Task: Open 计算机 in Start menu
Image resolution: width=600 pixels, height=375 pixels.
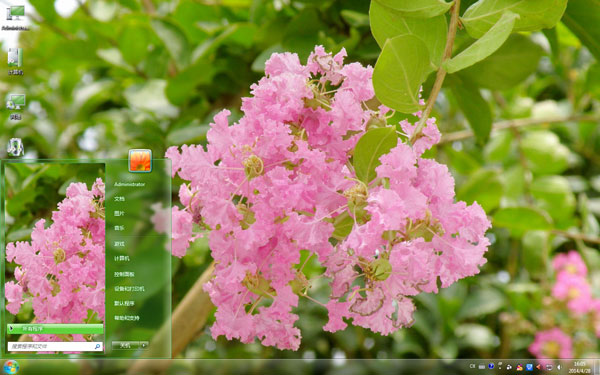Action: pos(122,259)
